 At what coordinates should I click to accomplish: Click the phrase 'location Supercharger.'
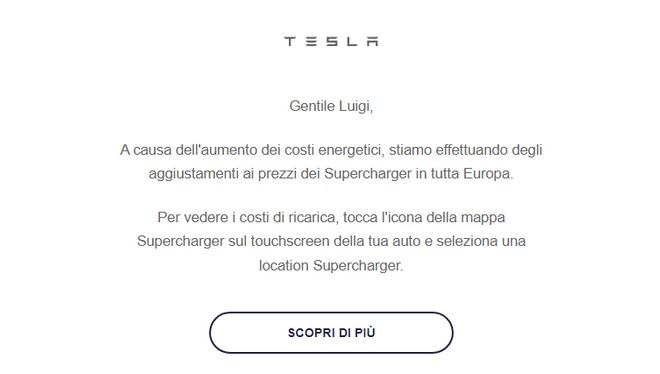pos(331,266)
